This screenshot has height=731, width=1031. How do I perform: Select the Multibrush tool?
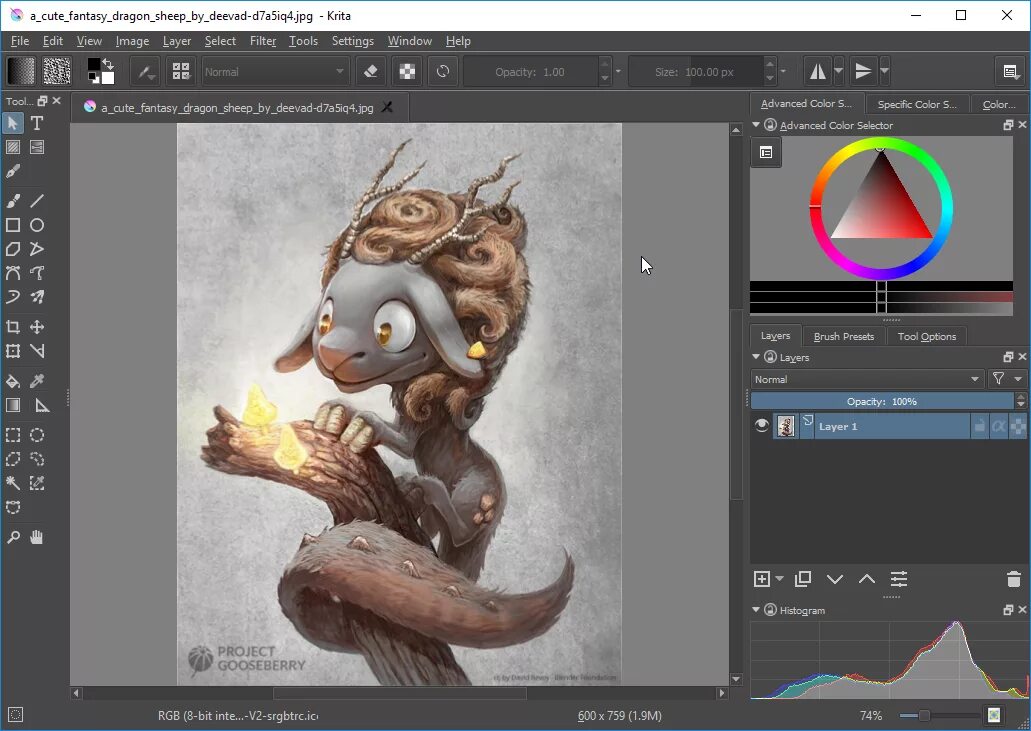point(37,297)
